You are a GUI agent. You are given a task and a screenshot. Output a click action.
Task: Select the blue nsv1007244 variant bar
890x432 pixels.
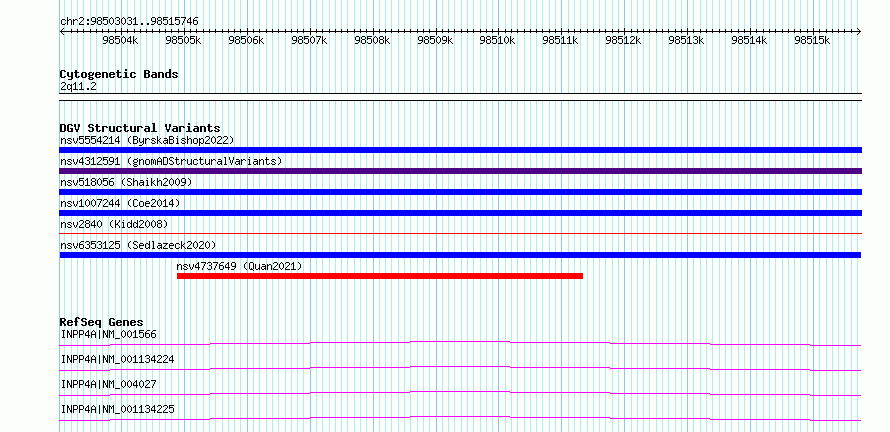[x=460, y=213]
